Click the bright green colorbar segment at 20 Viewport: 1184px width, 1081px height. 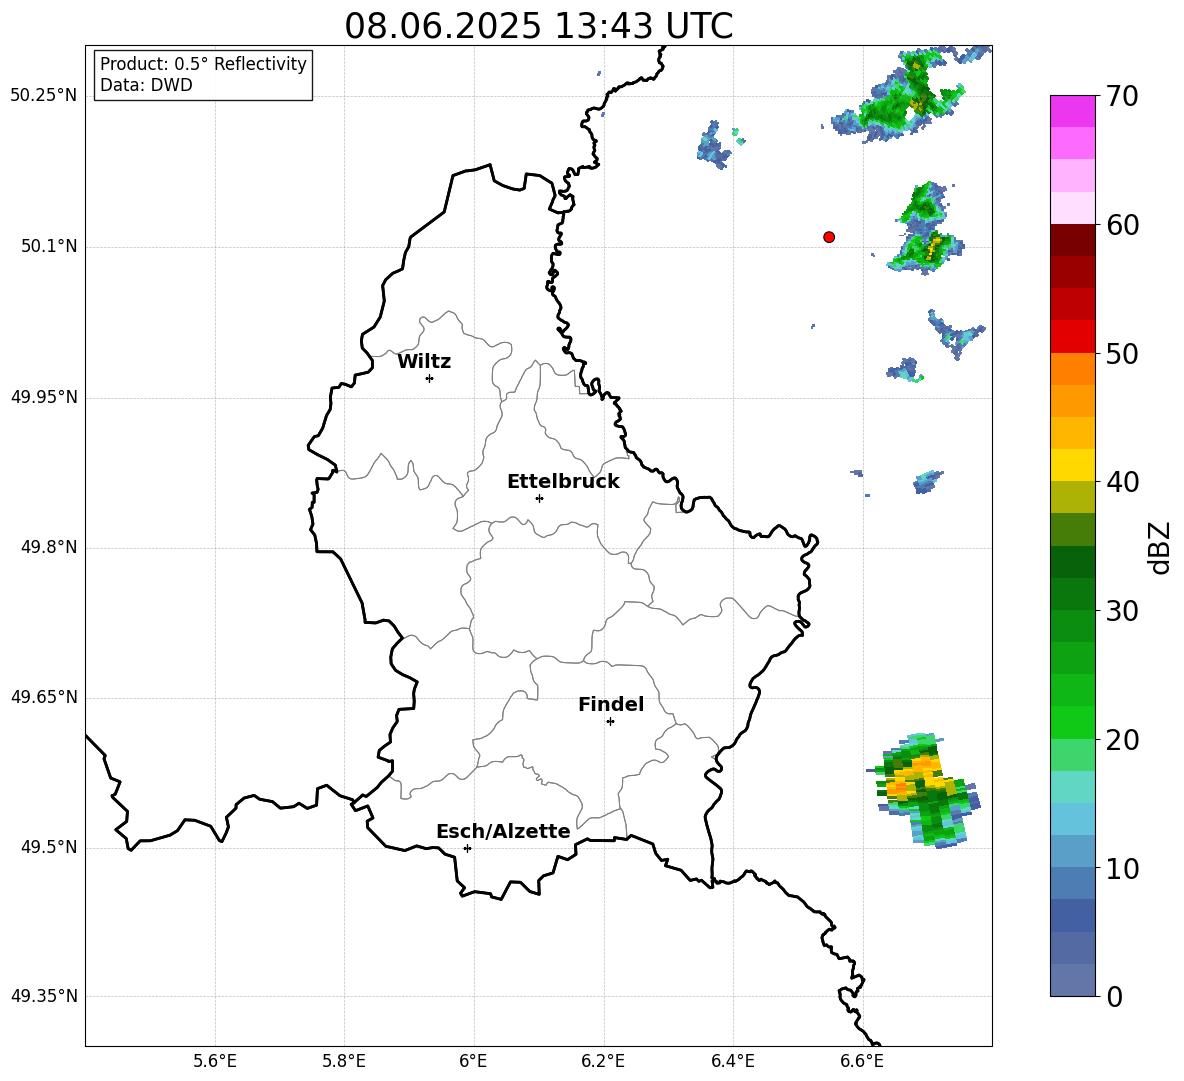(1073, 722)
